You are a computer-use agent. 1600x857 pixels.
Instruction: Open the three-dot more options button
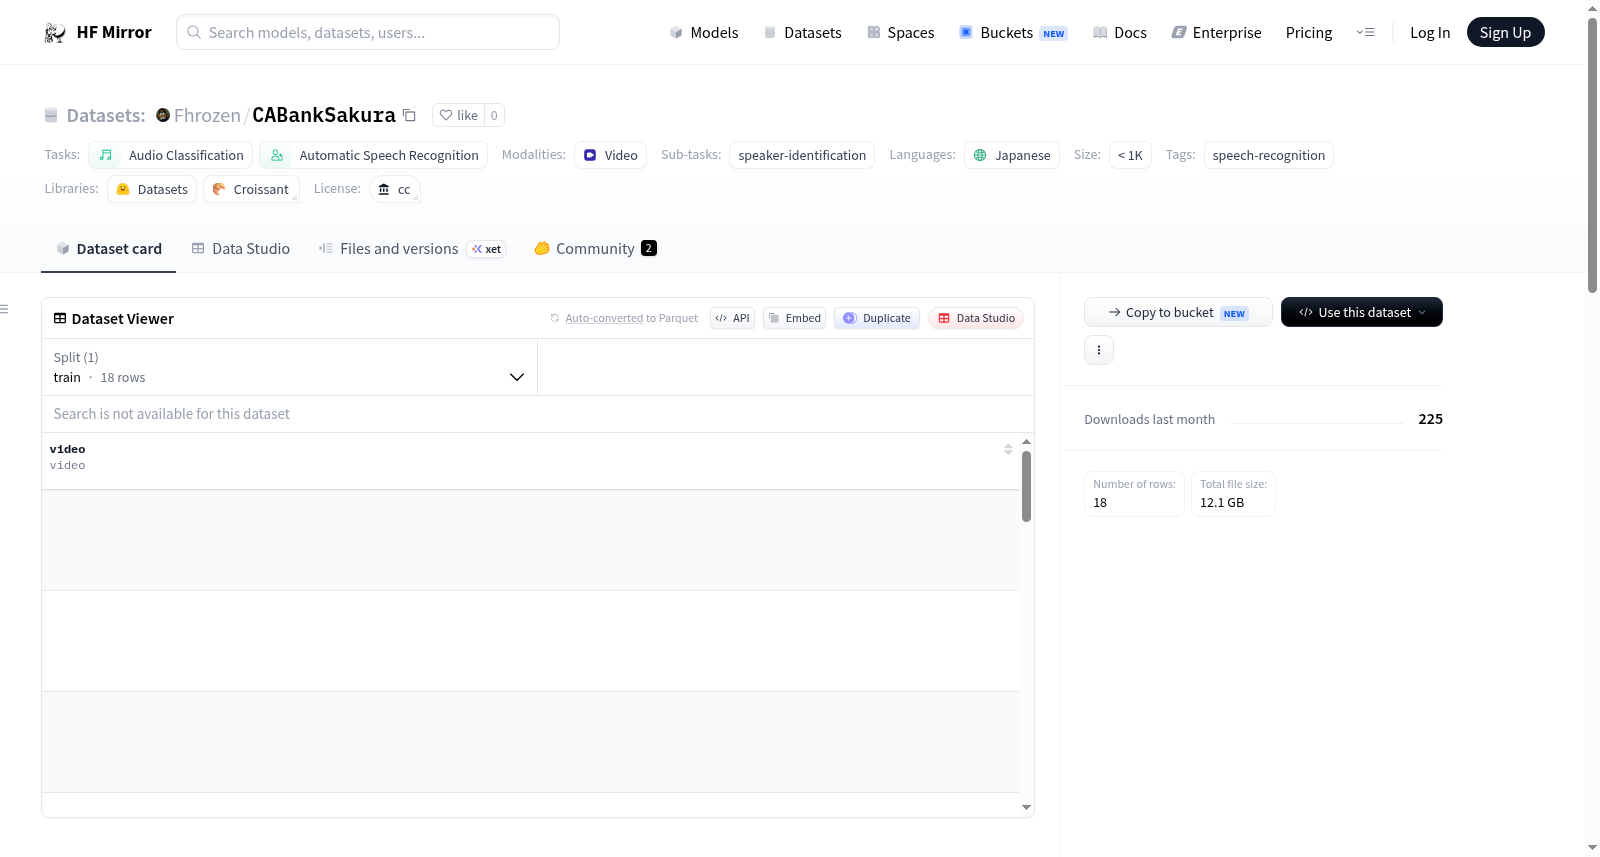click(x=1099, y=350)
